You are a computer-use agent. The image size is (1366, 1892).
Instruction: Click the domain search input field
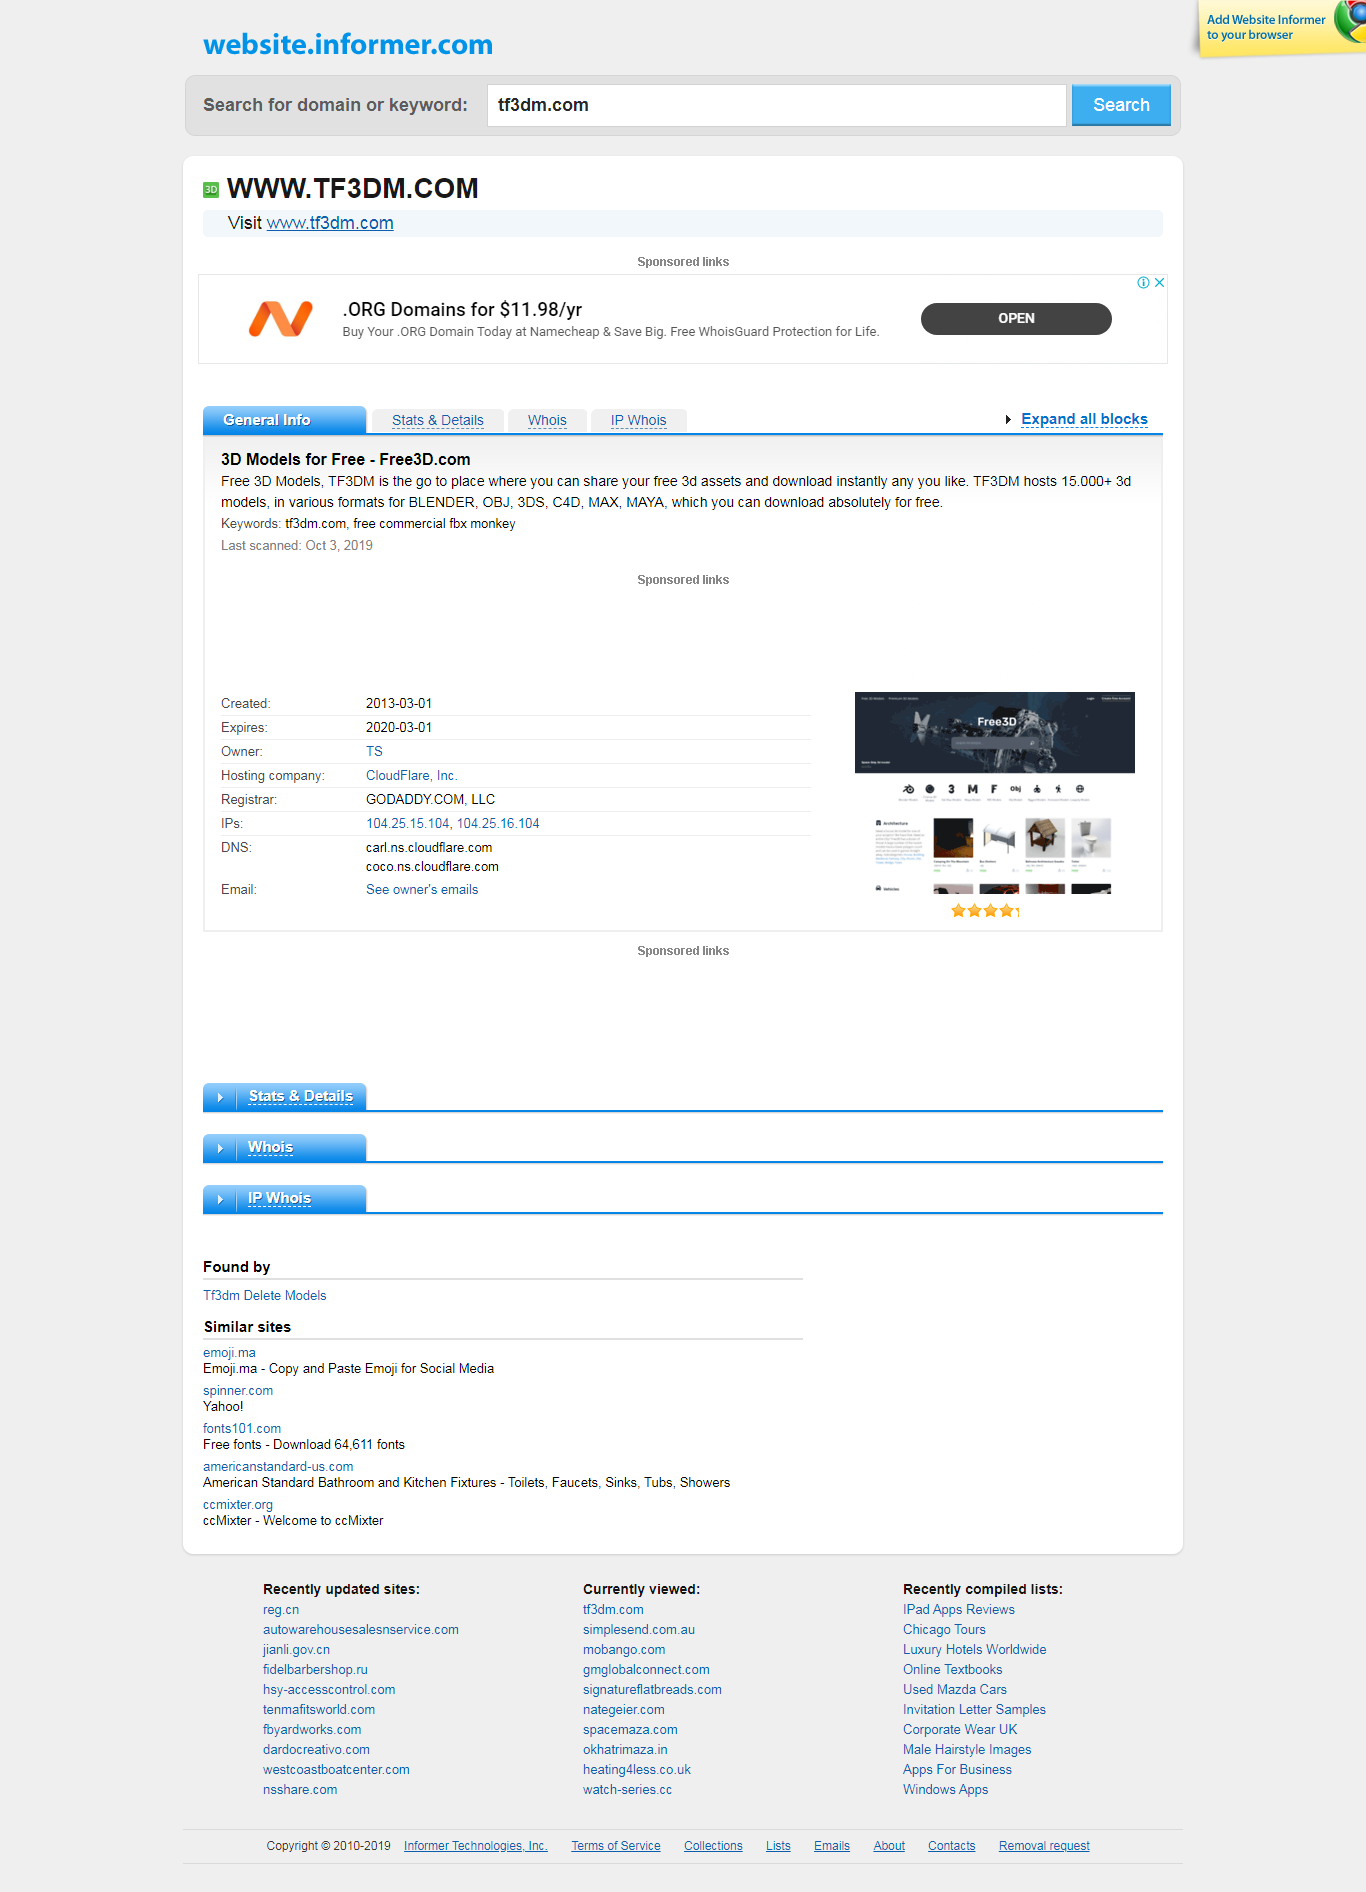pyautogui.click(x=776, y=105)
